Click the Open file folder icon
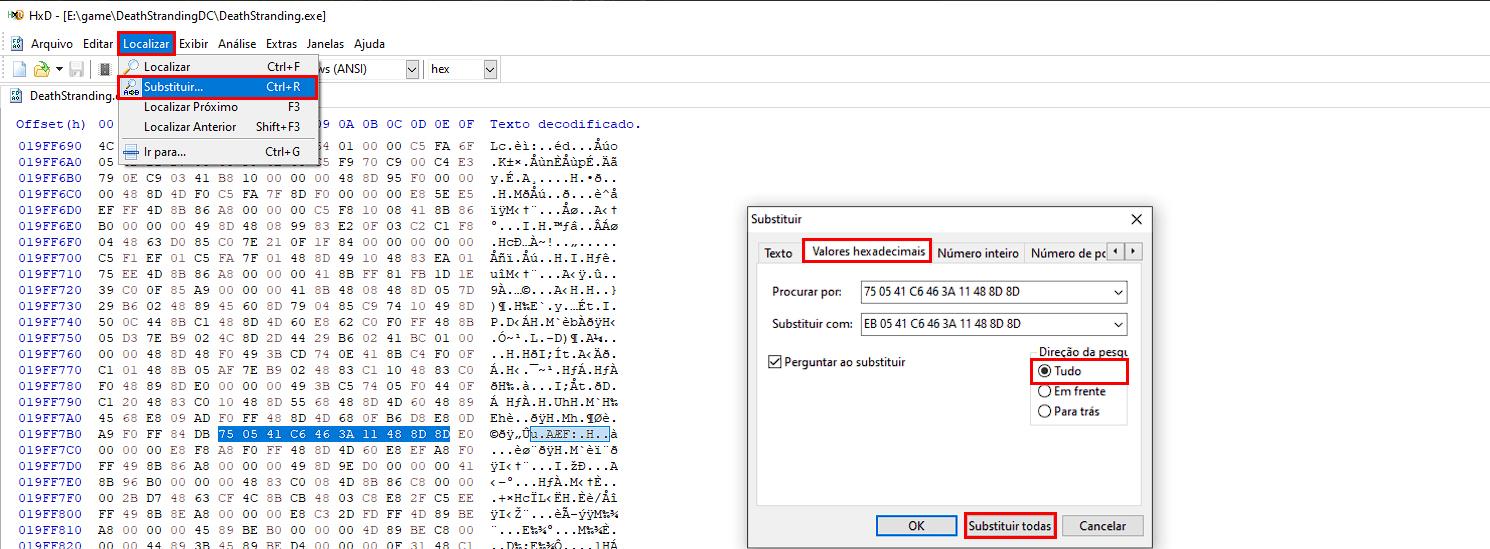Image resolution: width=1490 pixels, height=549 pixels. 41,69
